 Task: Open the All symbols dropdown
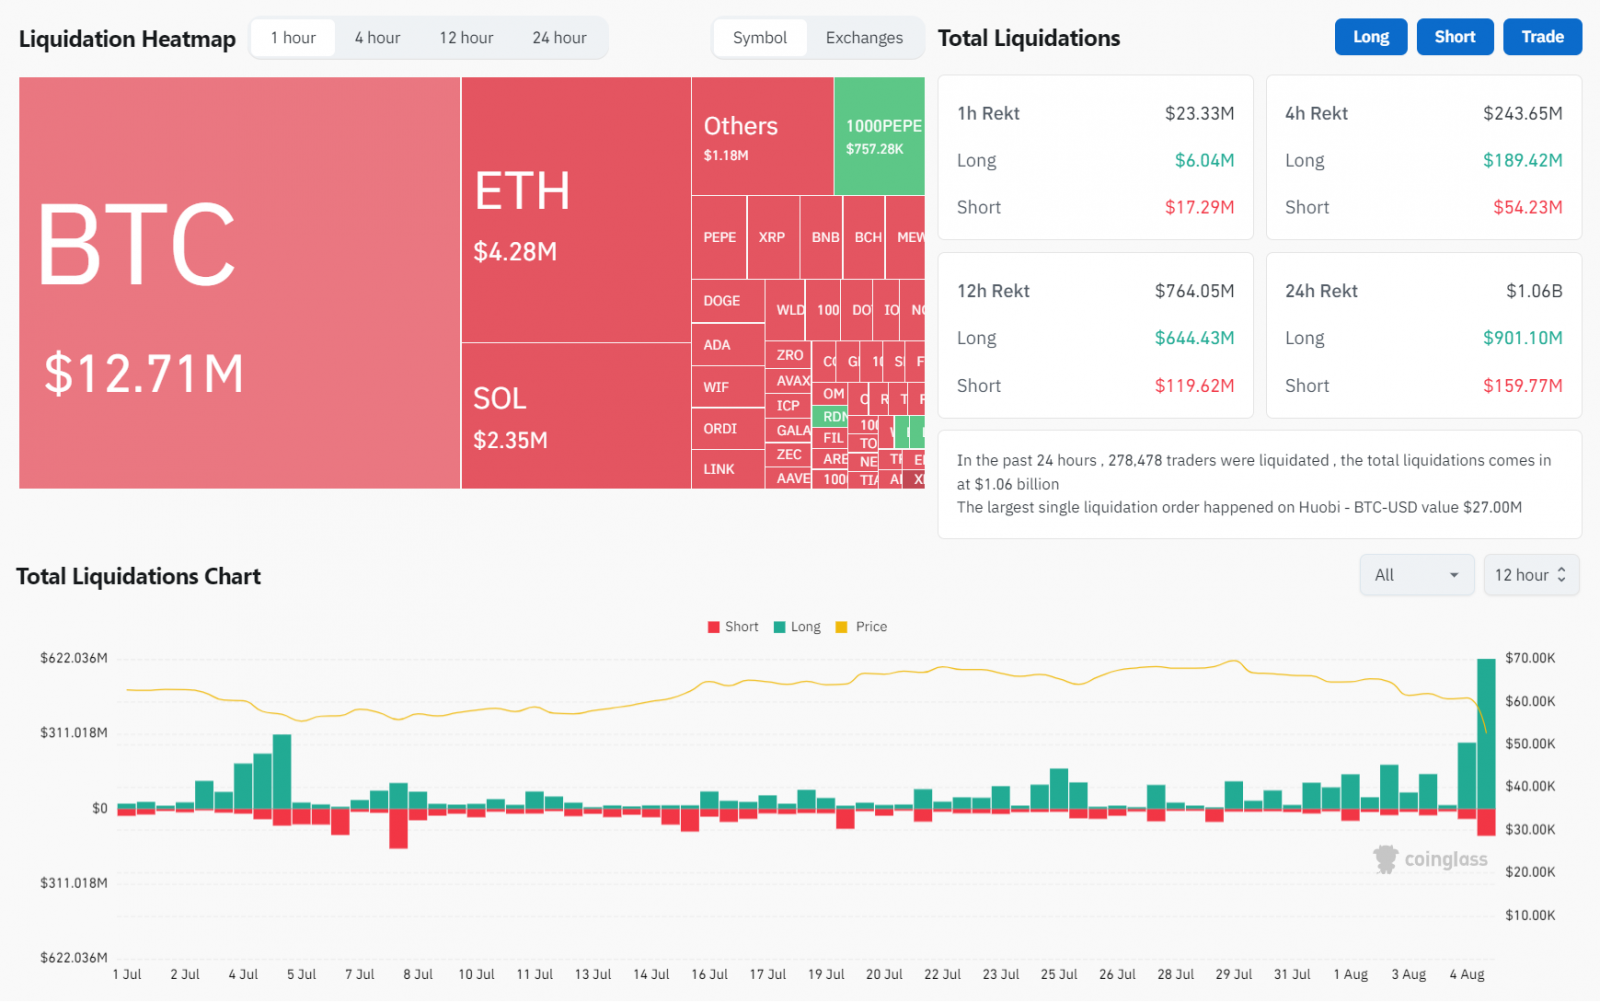(1416, 575)
